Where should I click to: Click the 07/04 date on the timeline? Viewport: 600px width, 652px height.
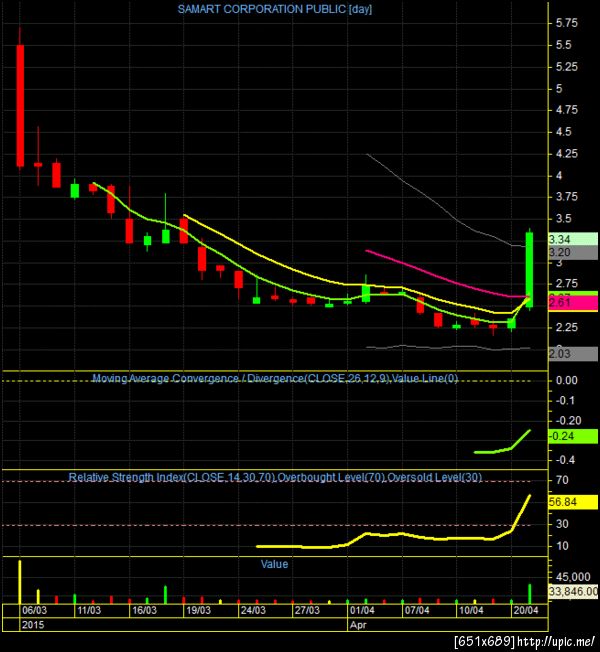point(417,610)
